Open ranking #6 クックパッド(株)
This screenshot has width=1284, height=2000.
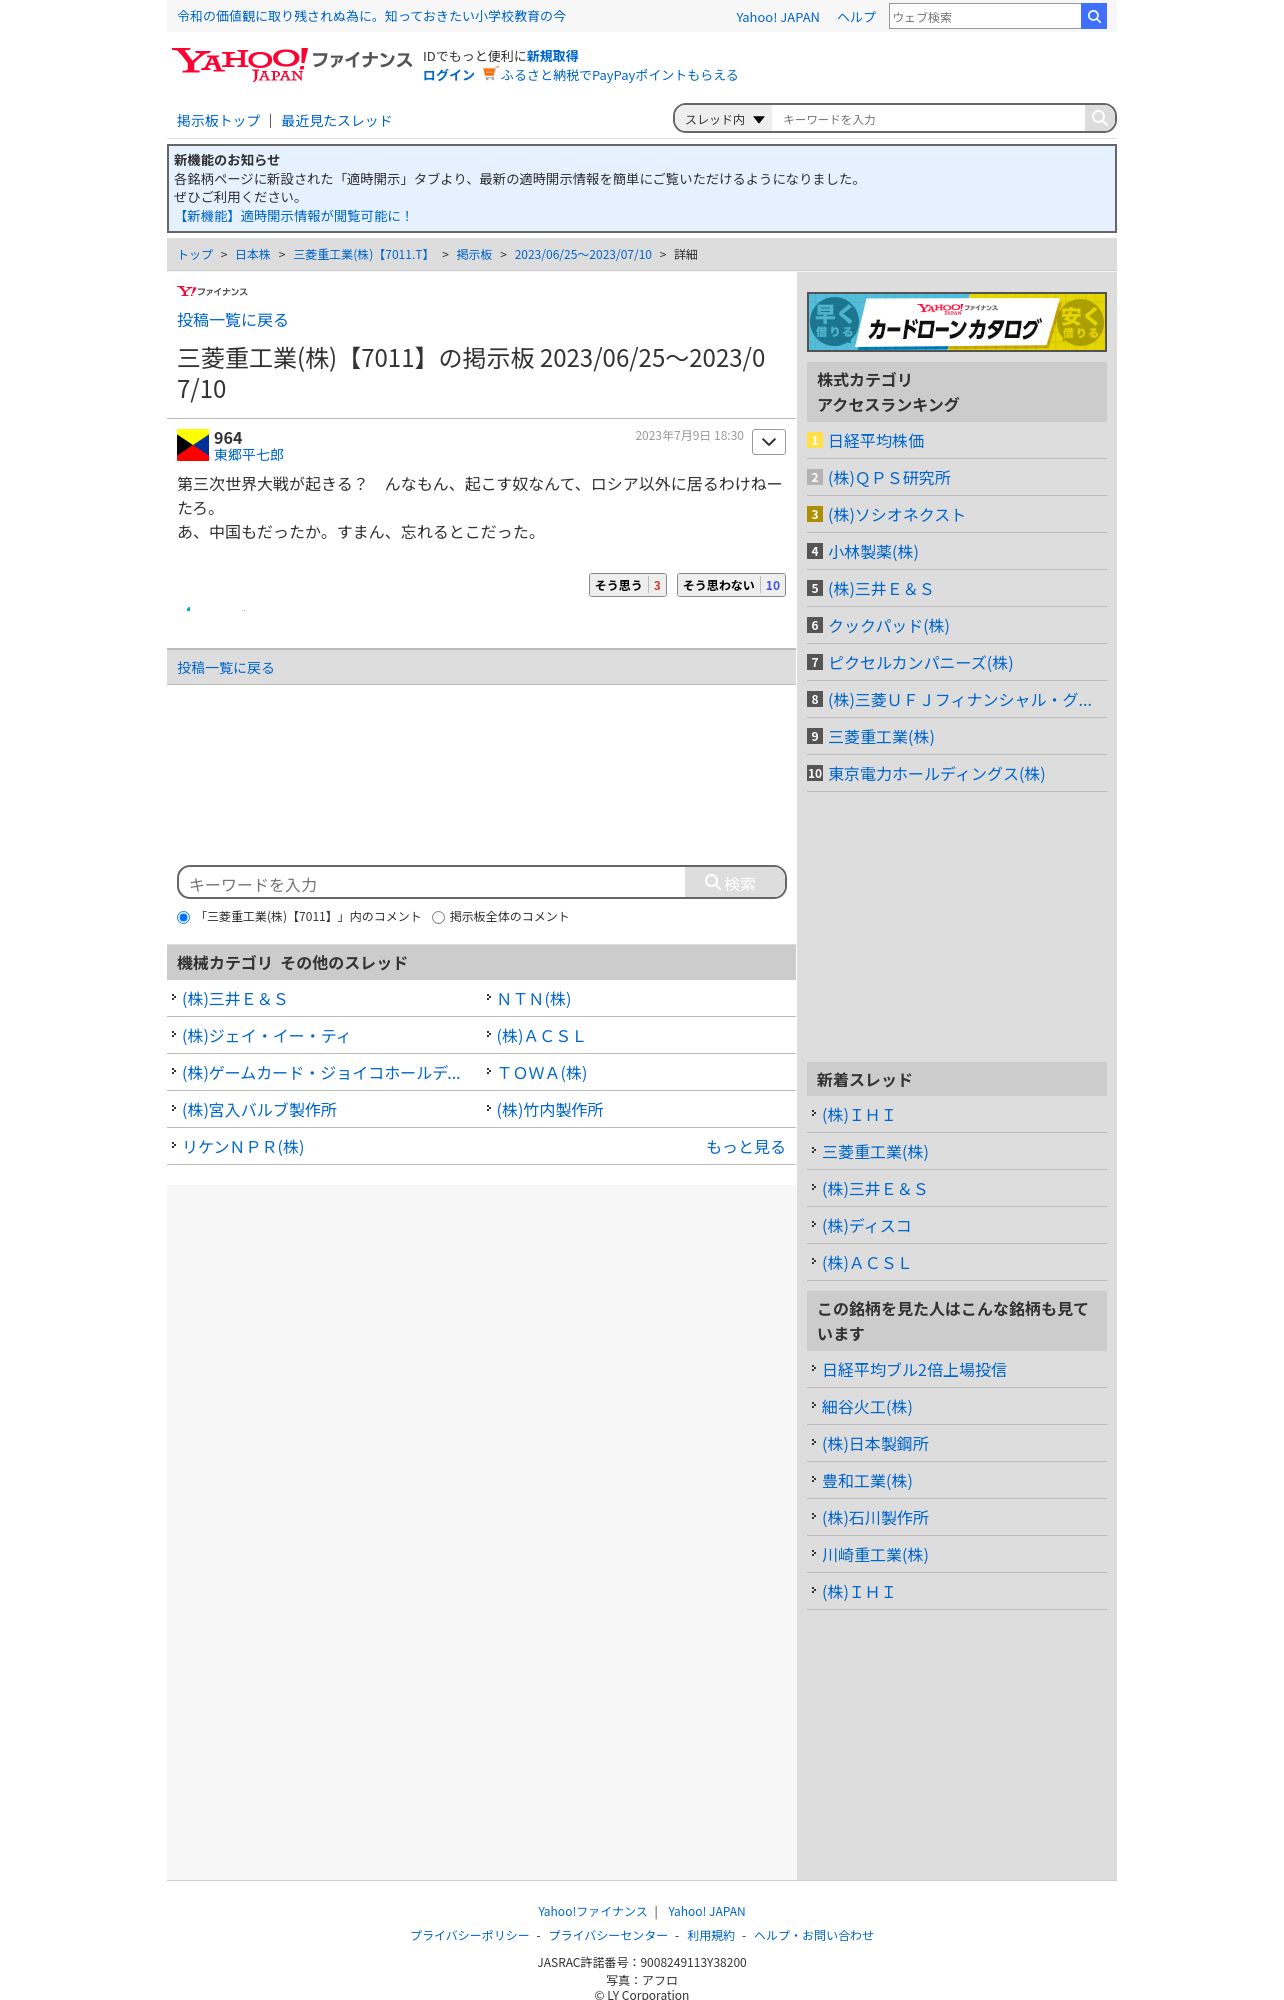(889, 626)
